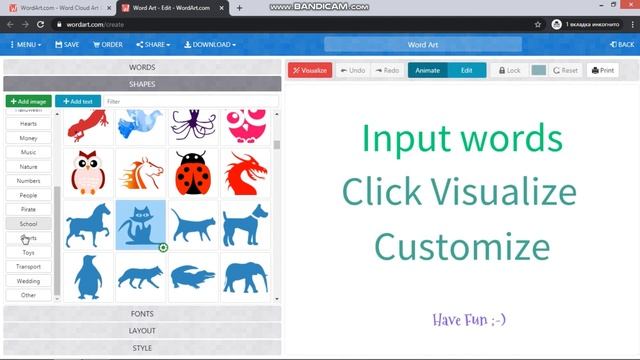Pick the blue walking cat silhouette
This screenshot has height=360, width=640.
[193, 225]
